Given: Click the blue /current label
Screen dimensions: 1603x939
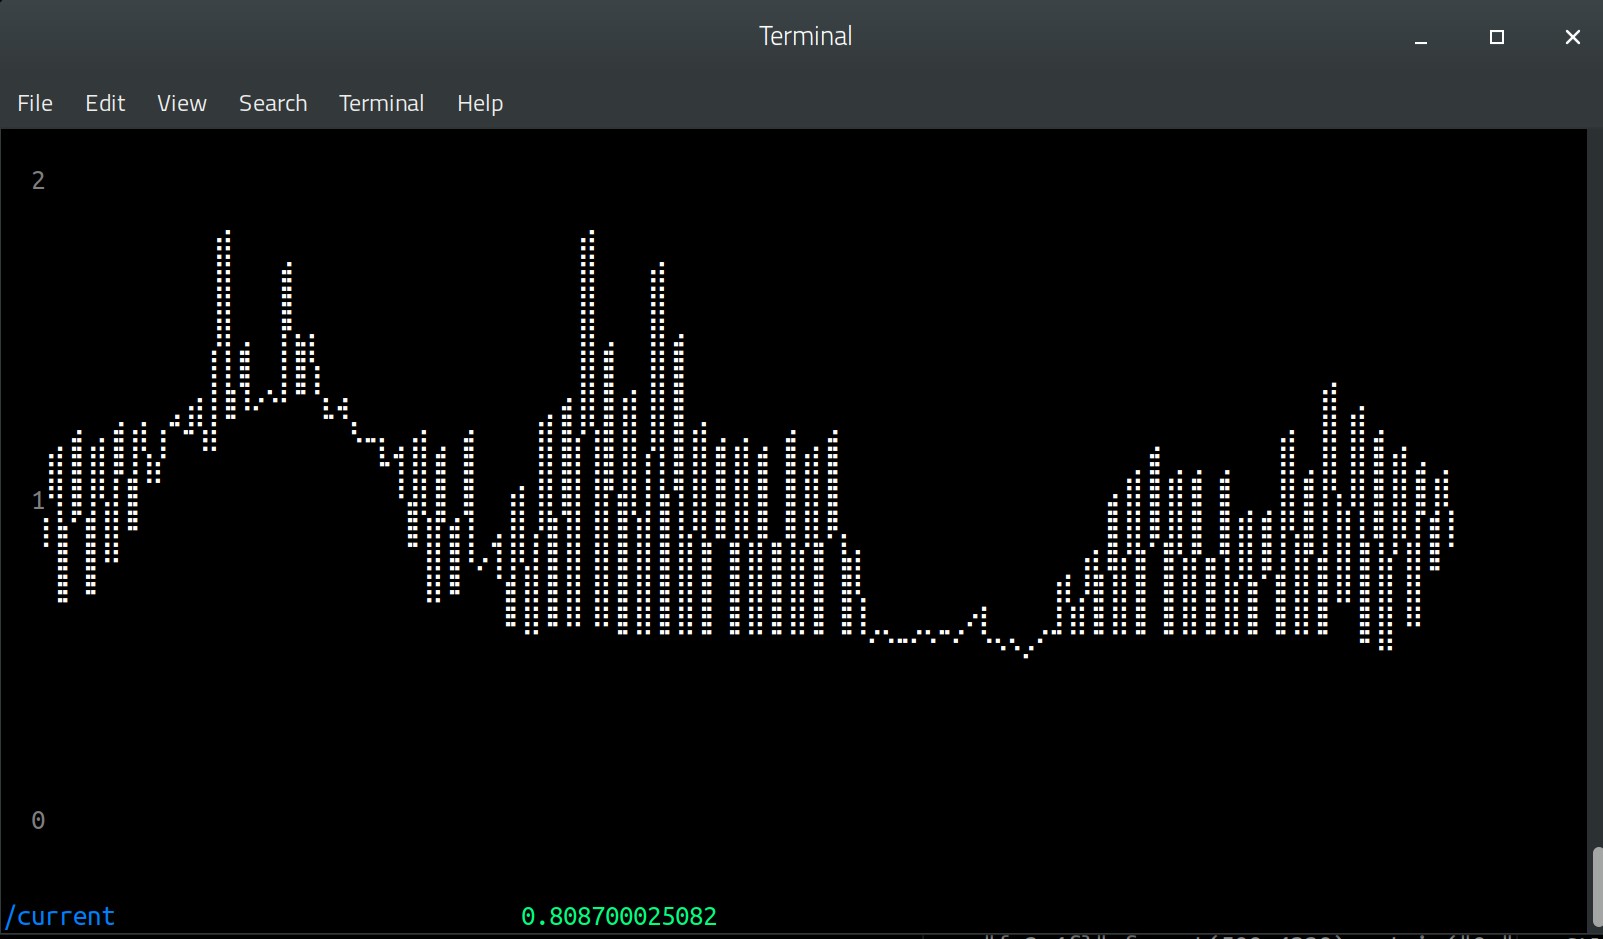Looking at the screenshot, I should tap(60, 916).
